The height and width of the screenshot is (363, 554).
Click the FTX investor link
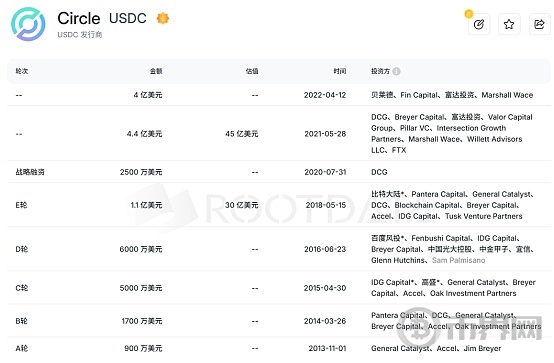(x=399, y=150)
